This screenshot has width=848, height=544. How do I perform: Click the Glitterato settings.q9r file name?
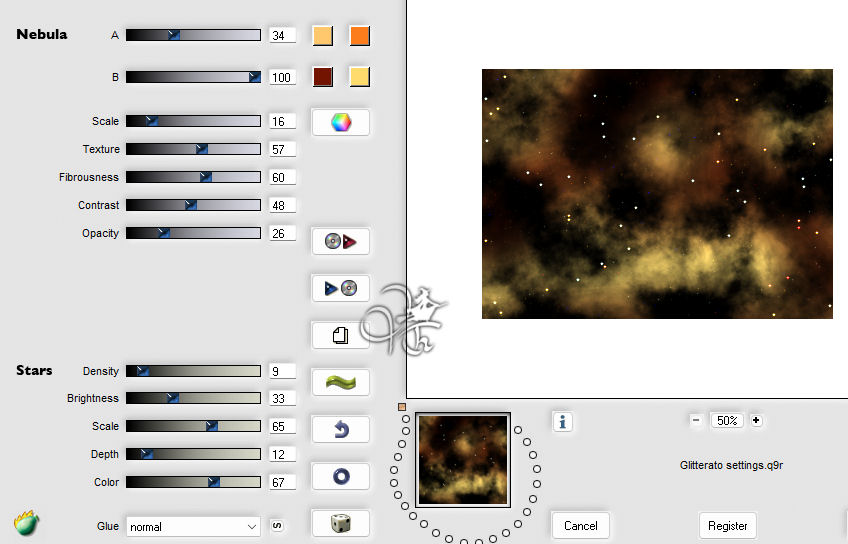731,465
